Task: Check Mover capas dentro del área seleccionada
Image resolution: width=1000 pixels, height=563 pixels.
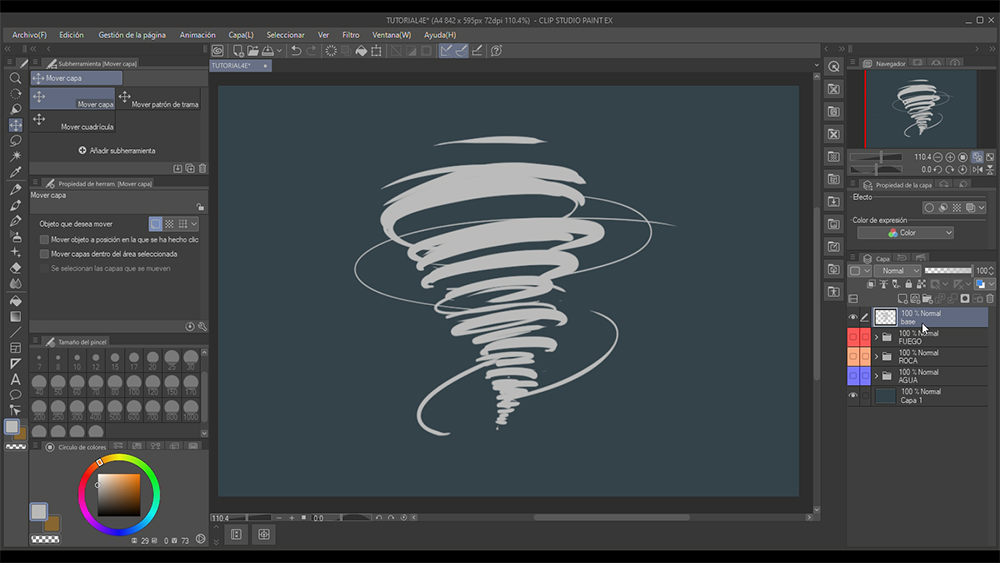Action: (44, 254)
